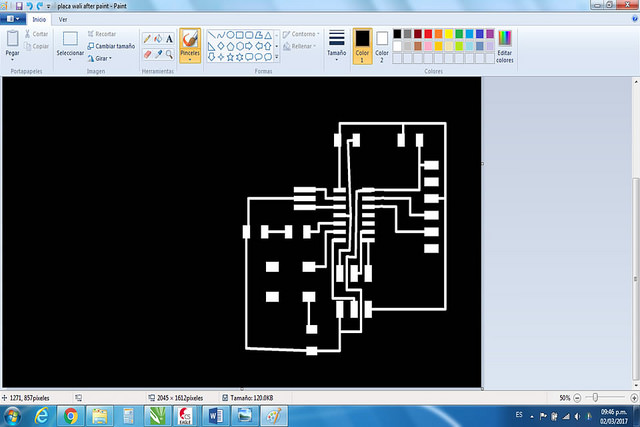Activate Color 1 foreground selector
Viewport: 640px width, 427px height.
click(x=362, y=46)
